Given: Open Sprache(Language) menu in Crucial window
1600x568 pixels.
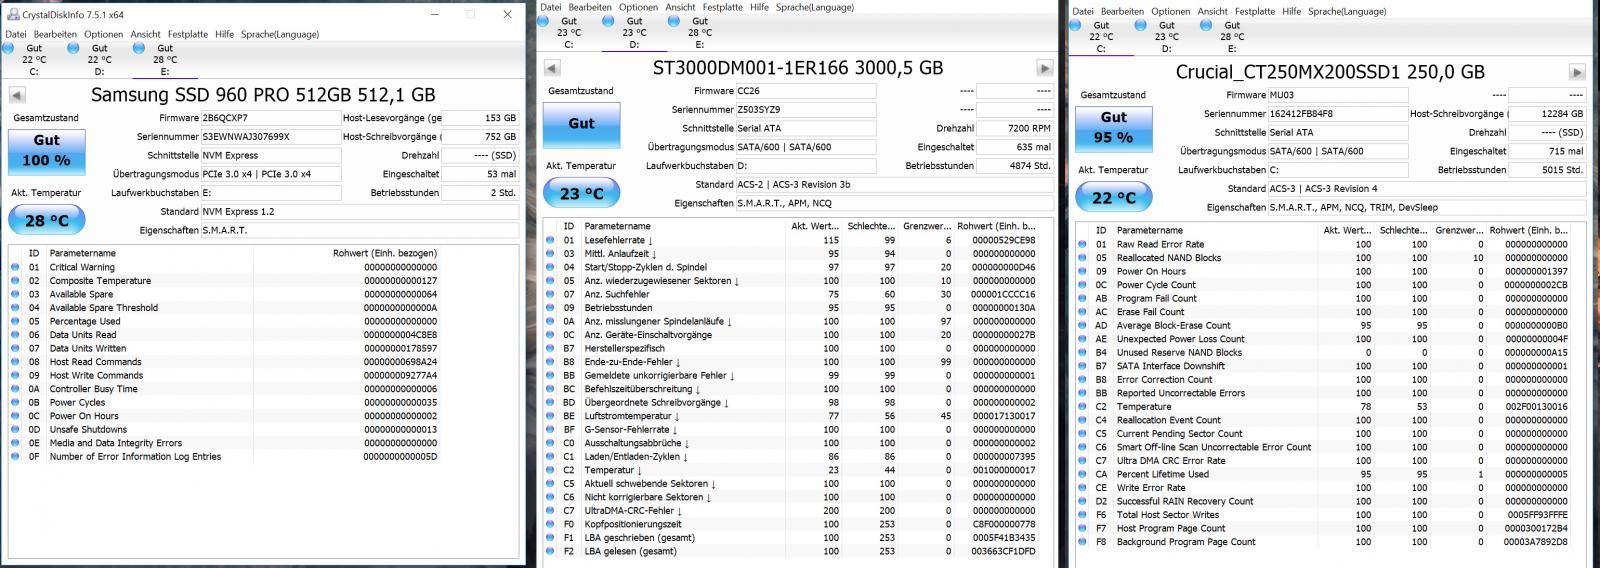Looking at the screenshot, I should tap(1347, 11).
